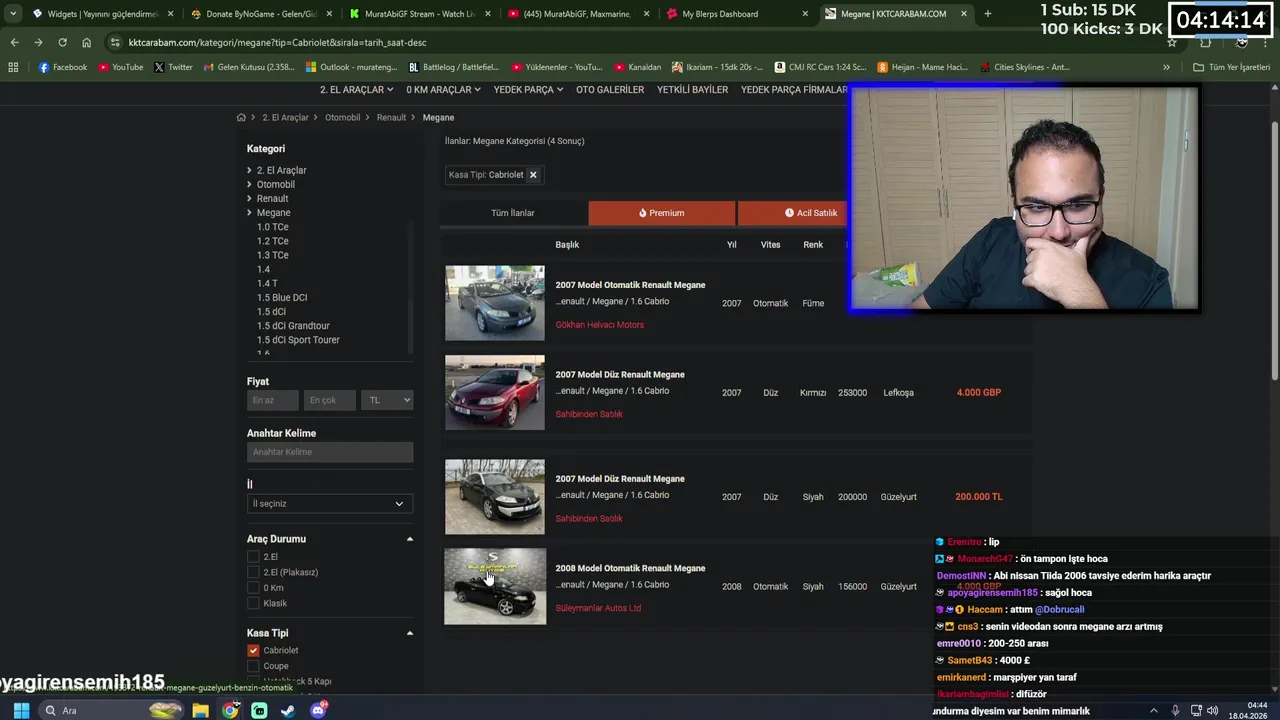Image resolution: width=1280 pixels, height=720 pixels.
Task: Open the Battlelog bookmark
Action: pyautogui.click(x=454, y=67)
